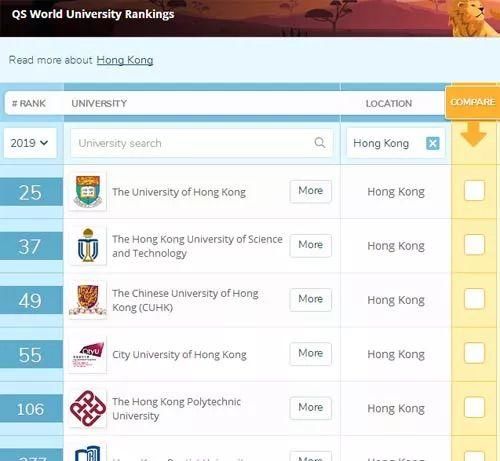Click the search magnifier icon
The height and width of the screenshot is (461, 500).
tap(319, 143)
